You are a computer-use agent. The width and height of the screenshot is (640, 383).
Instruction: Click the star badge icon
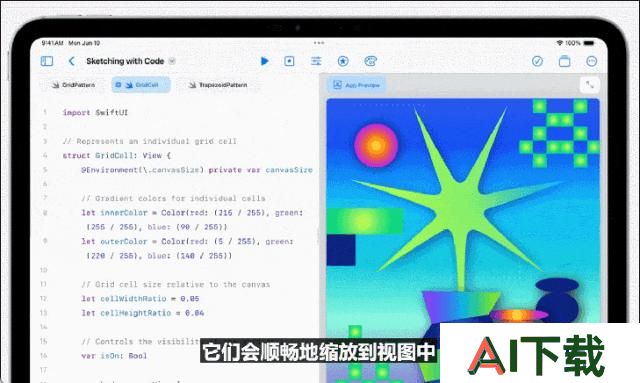[343, 61]
